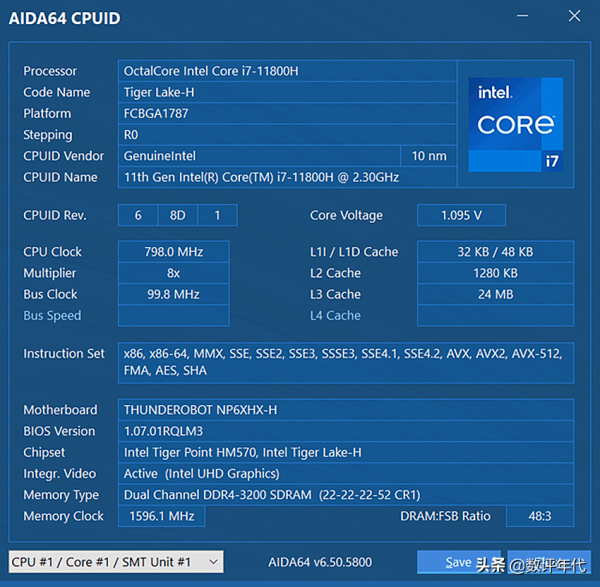Select the CPUID Name 11th Gen Intel text
This screenshot has height=587, width=600.
point(287,177)
